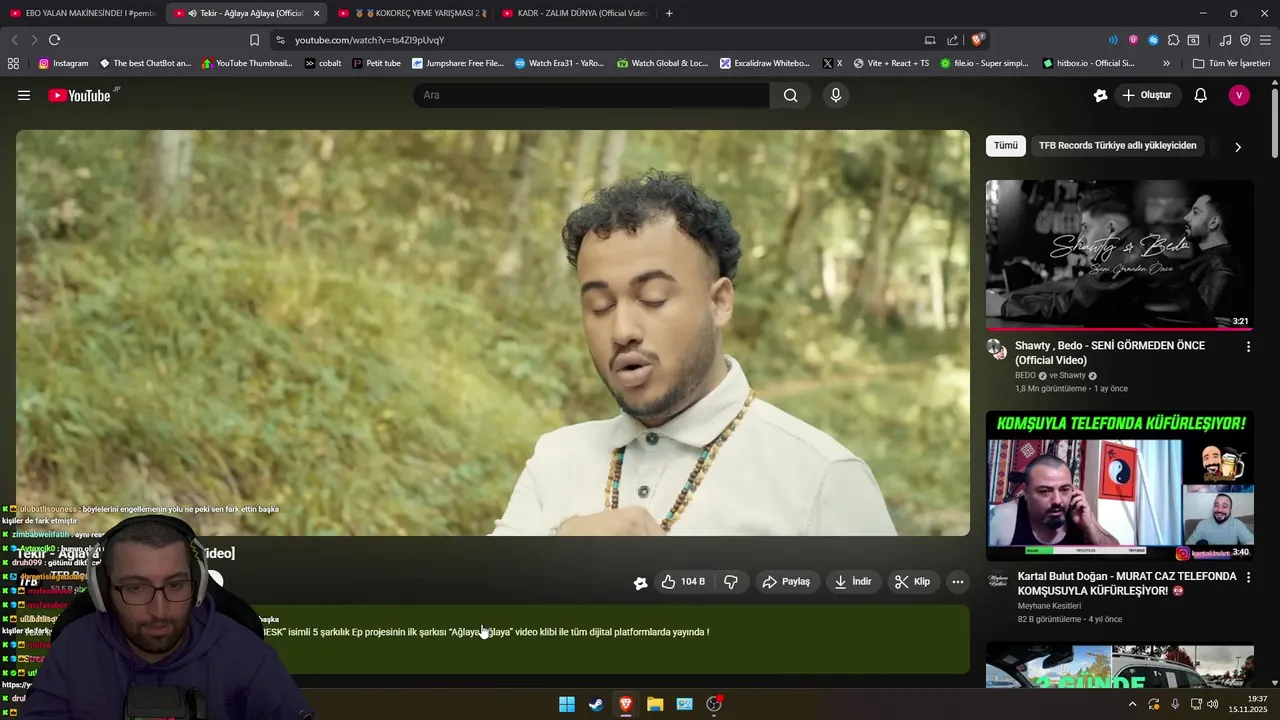Open the Shazam extension icon

pos(1153,40)
